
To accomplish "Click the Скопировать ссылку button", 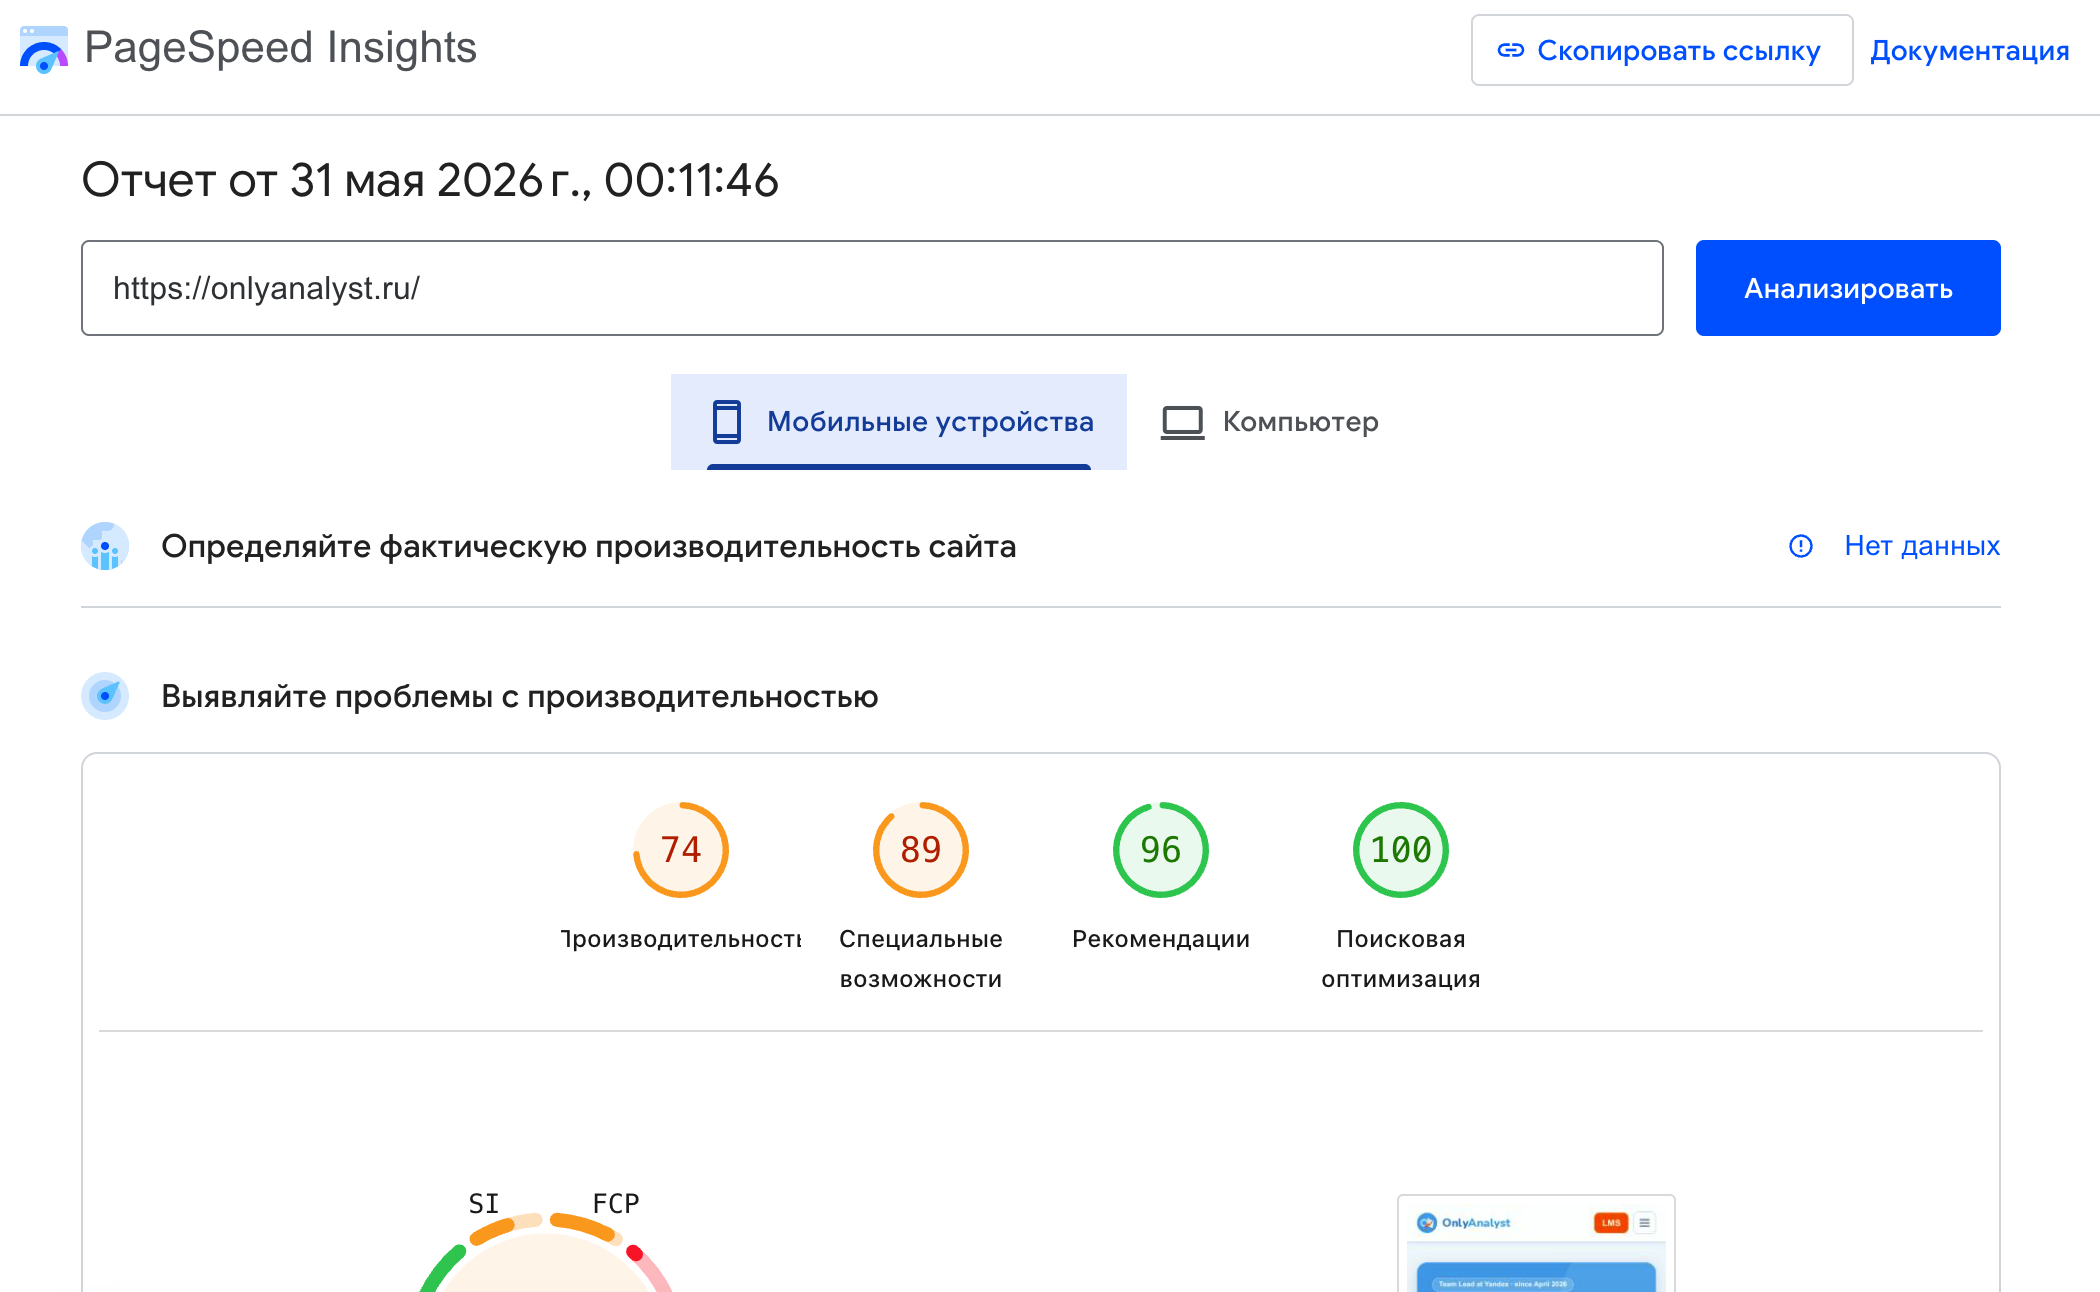I will point(1661,50).
